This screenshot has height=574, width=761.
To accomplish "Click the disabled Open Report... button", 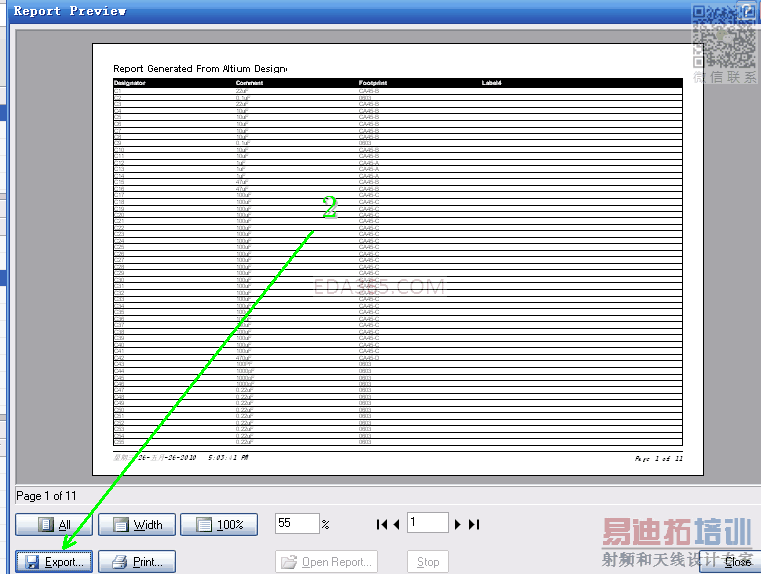I will tap(326, 562).
